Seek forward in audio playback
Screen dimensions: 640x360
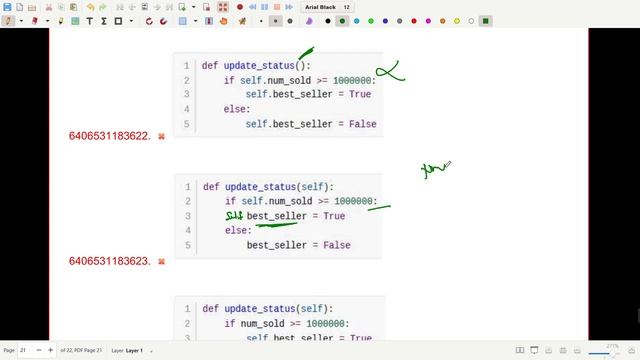(289, 7)
